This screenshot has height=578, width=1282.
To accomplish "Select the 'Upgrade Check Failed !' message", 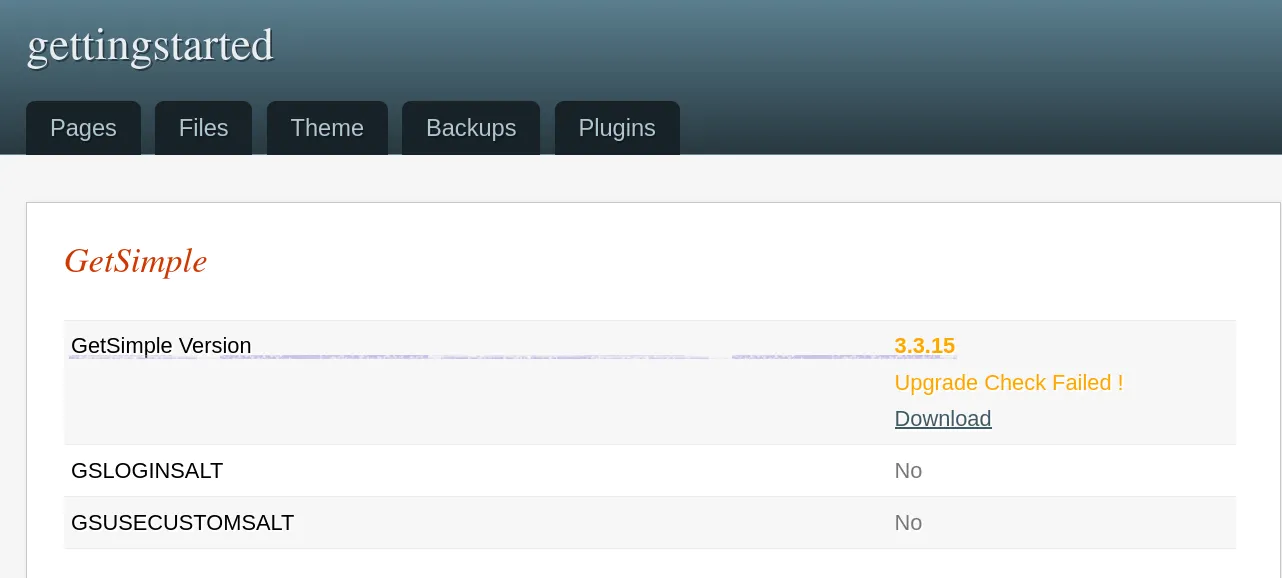I will pyautogui.click(x=1009, y=382).
